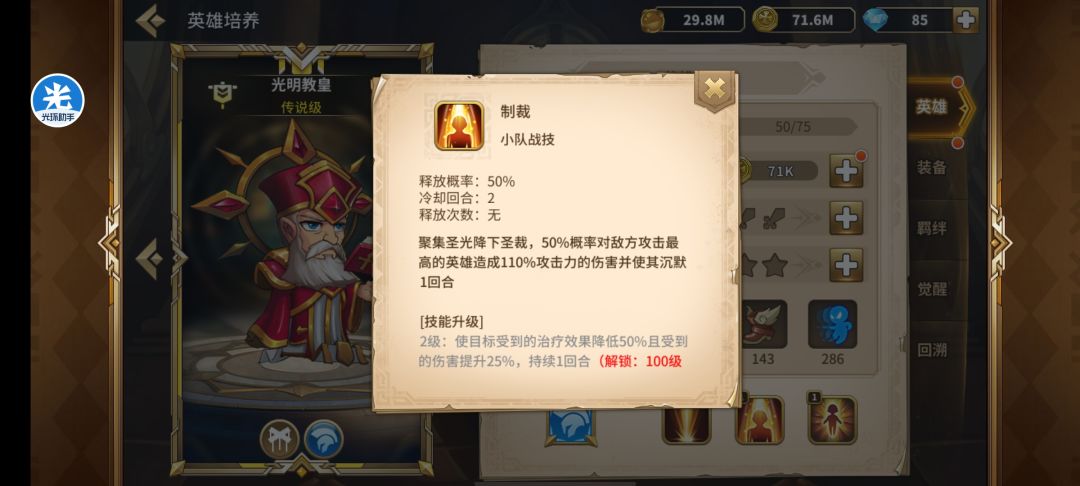
Task: Tap the mask faction icon under hero portrait
Action: (280, 439)
